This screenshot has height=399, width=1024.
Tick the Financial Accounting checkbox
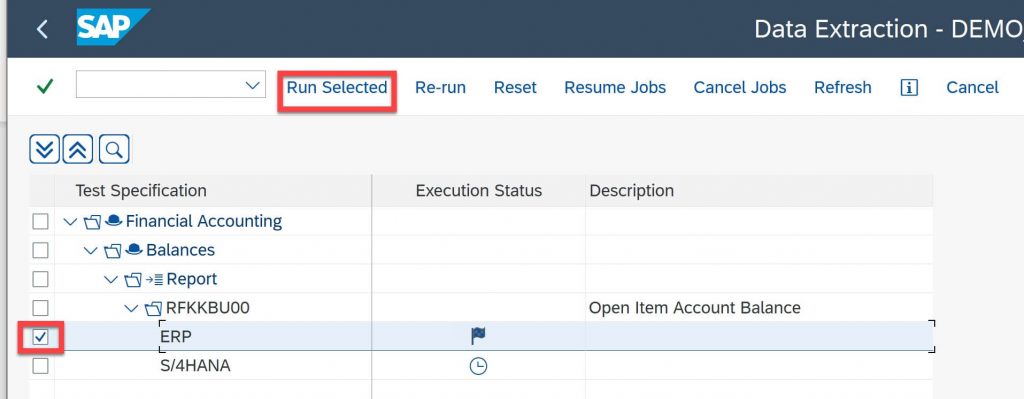coord(40,221)
